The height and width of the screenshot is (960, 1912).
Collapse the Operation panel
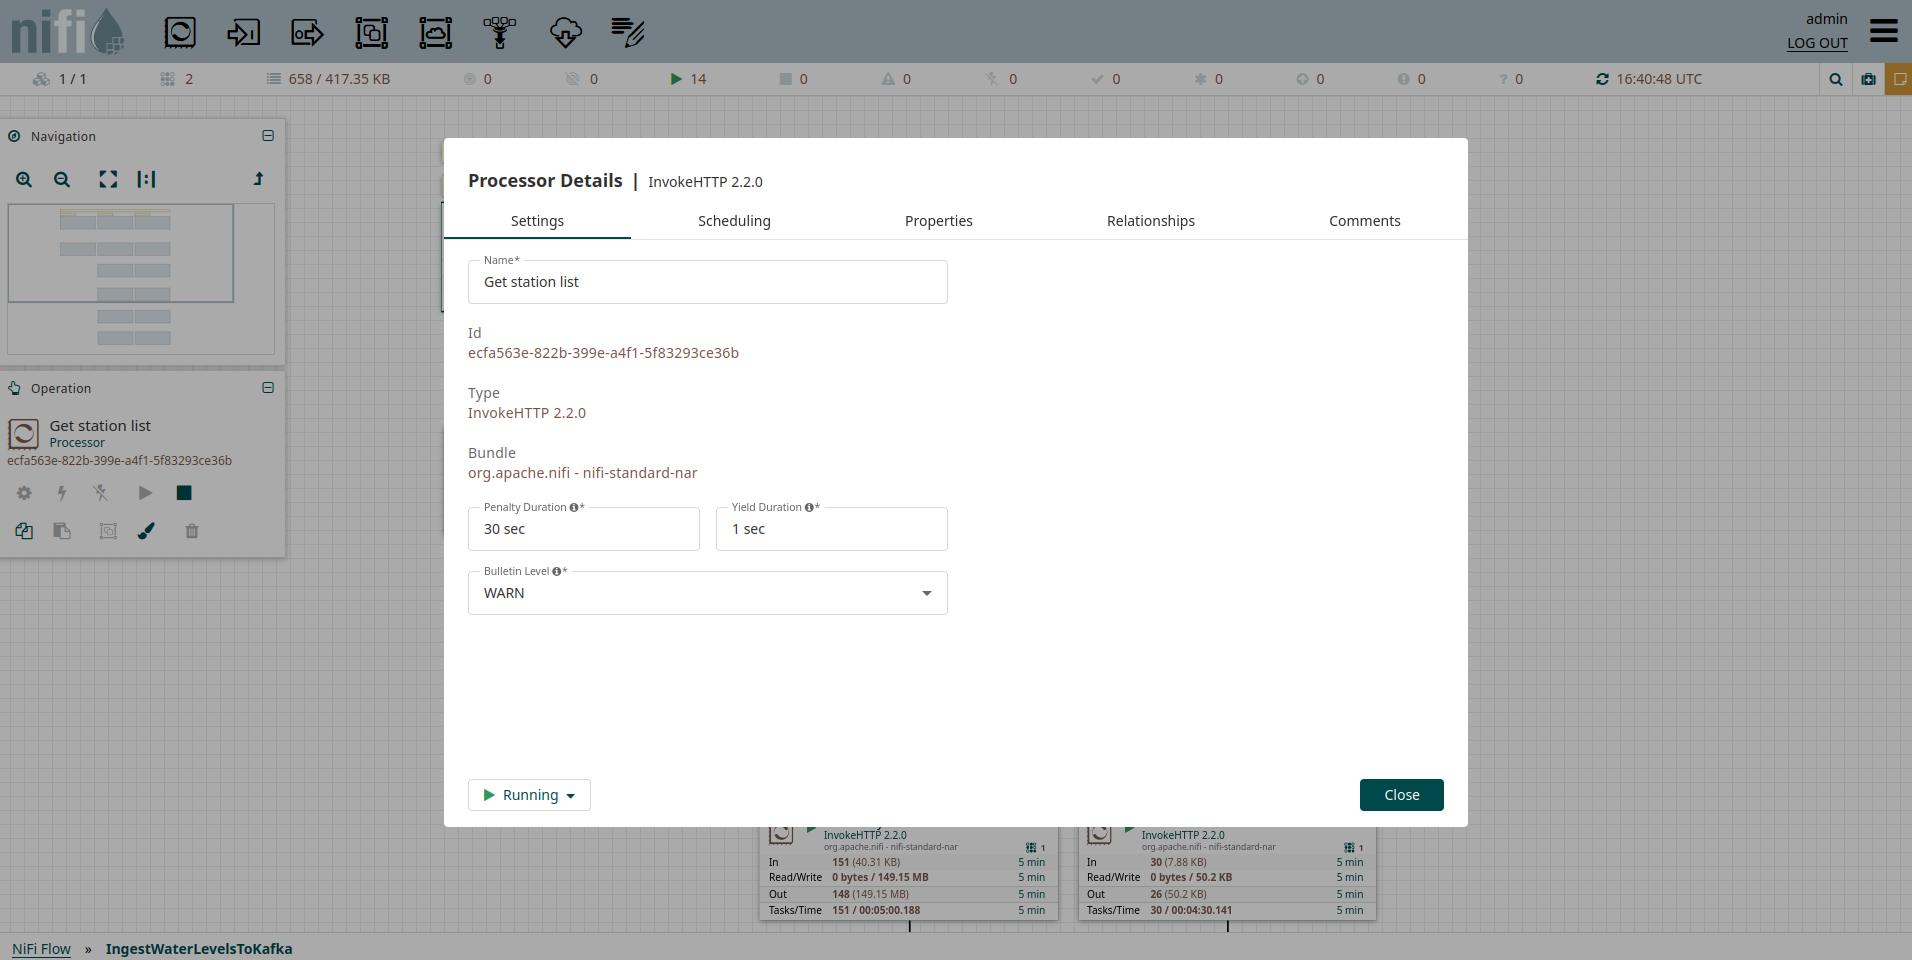[268, 388]
